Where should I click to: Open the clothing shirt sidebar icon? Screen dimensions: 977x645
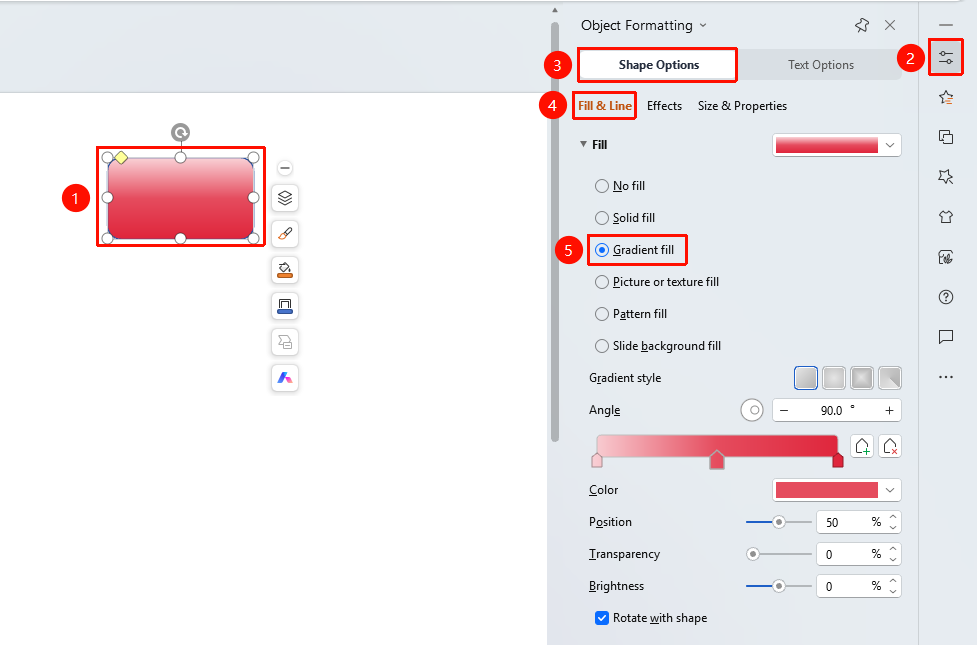tap(946, 217)
